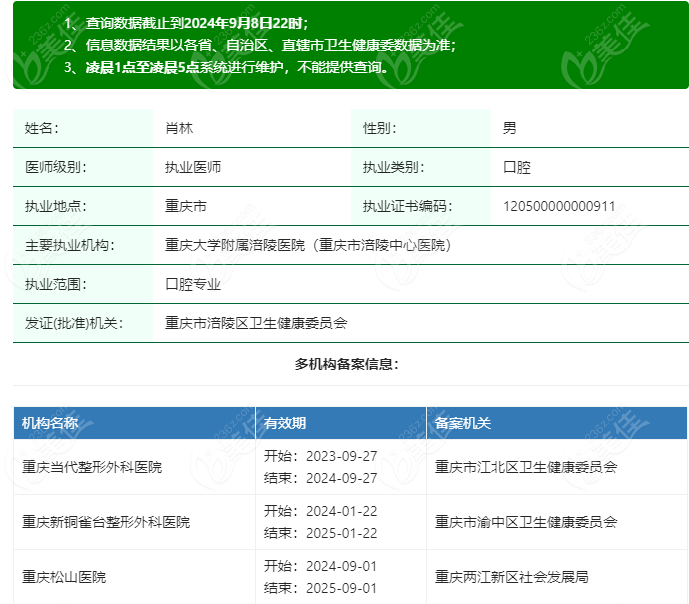689x604 pixels.
Task: Click 重庆市江北区卫生健康委员会 filing authority
Action: pos(526,467)
